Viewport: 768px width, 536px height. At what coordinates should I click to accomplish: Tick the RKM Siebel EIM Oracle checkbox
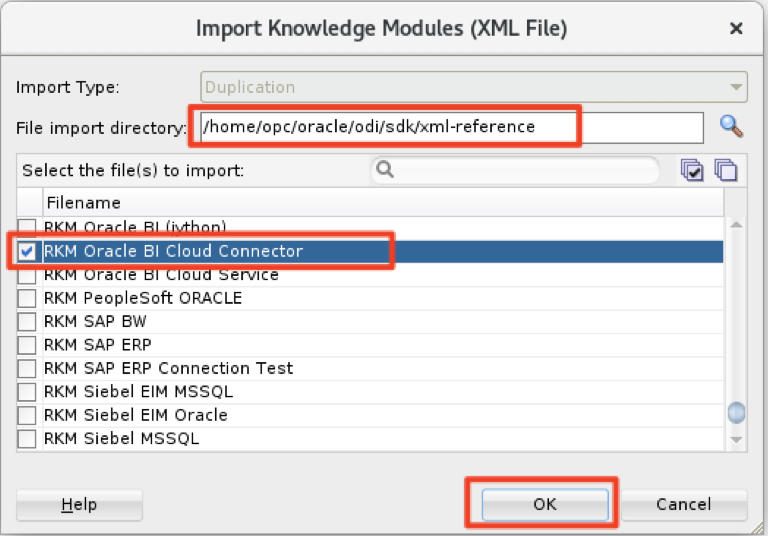(x=27, y=415)
